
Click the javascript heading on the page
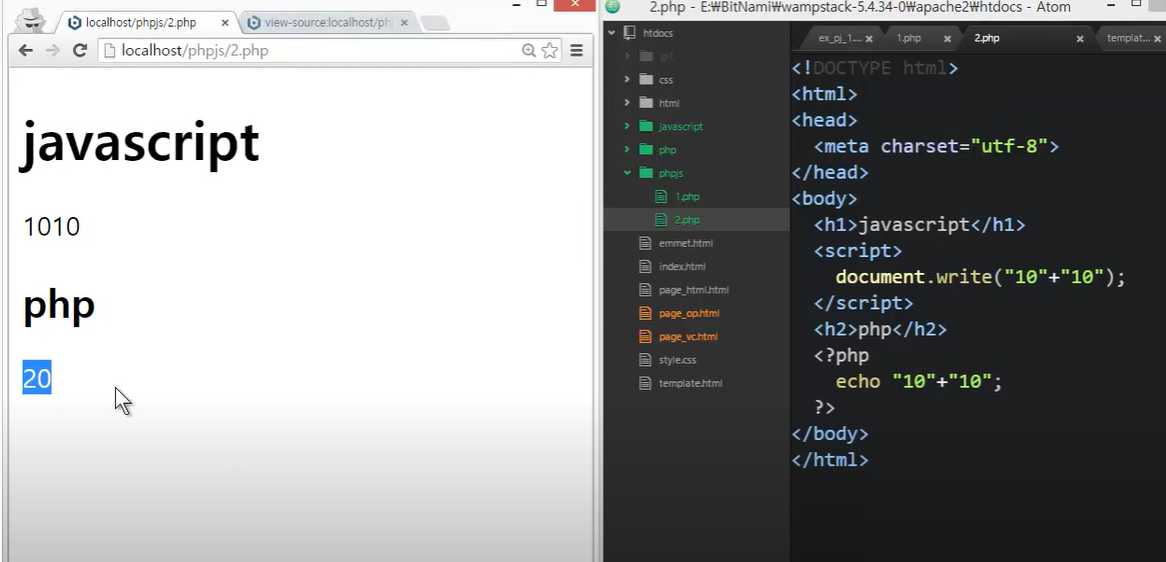[141, 142]
